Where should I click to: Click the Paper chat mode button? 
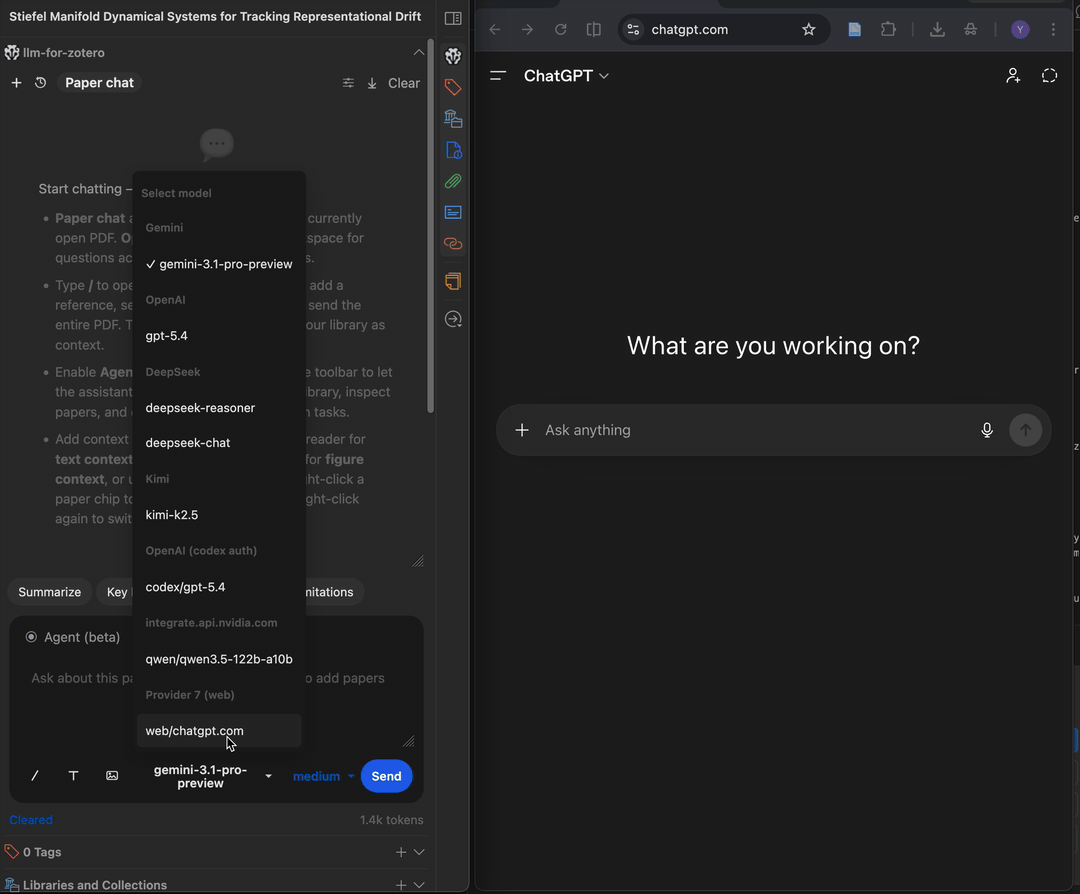(x=99, y=83)
